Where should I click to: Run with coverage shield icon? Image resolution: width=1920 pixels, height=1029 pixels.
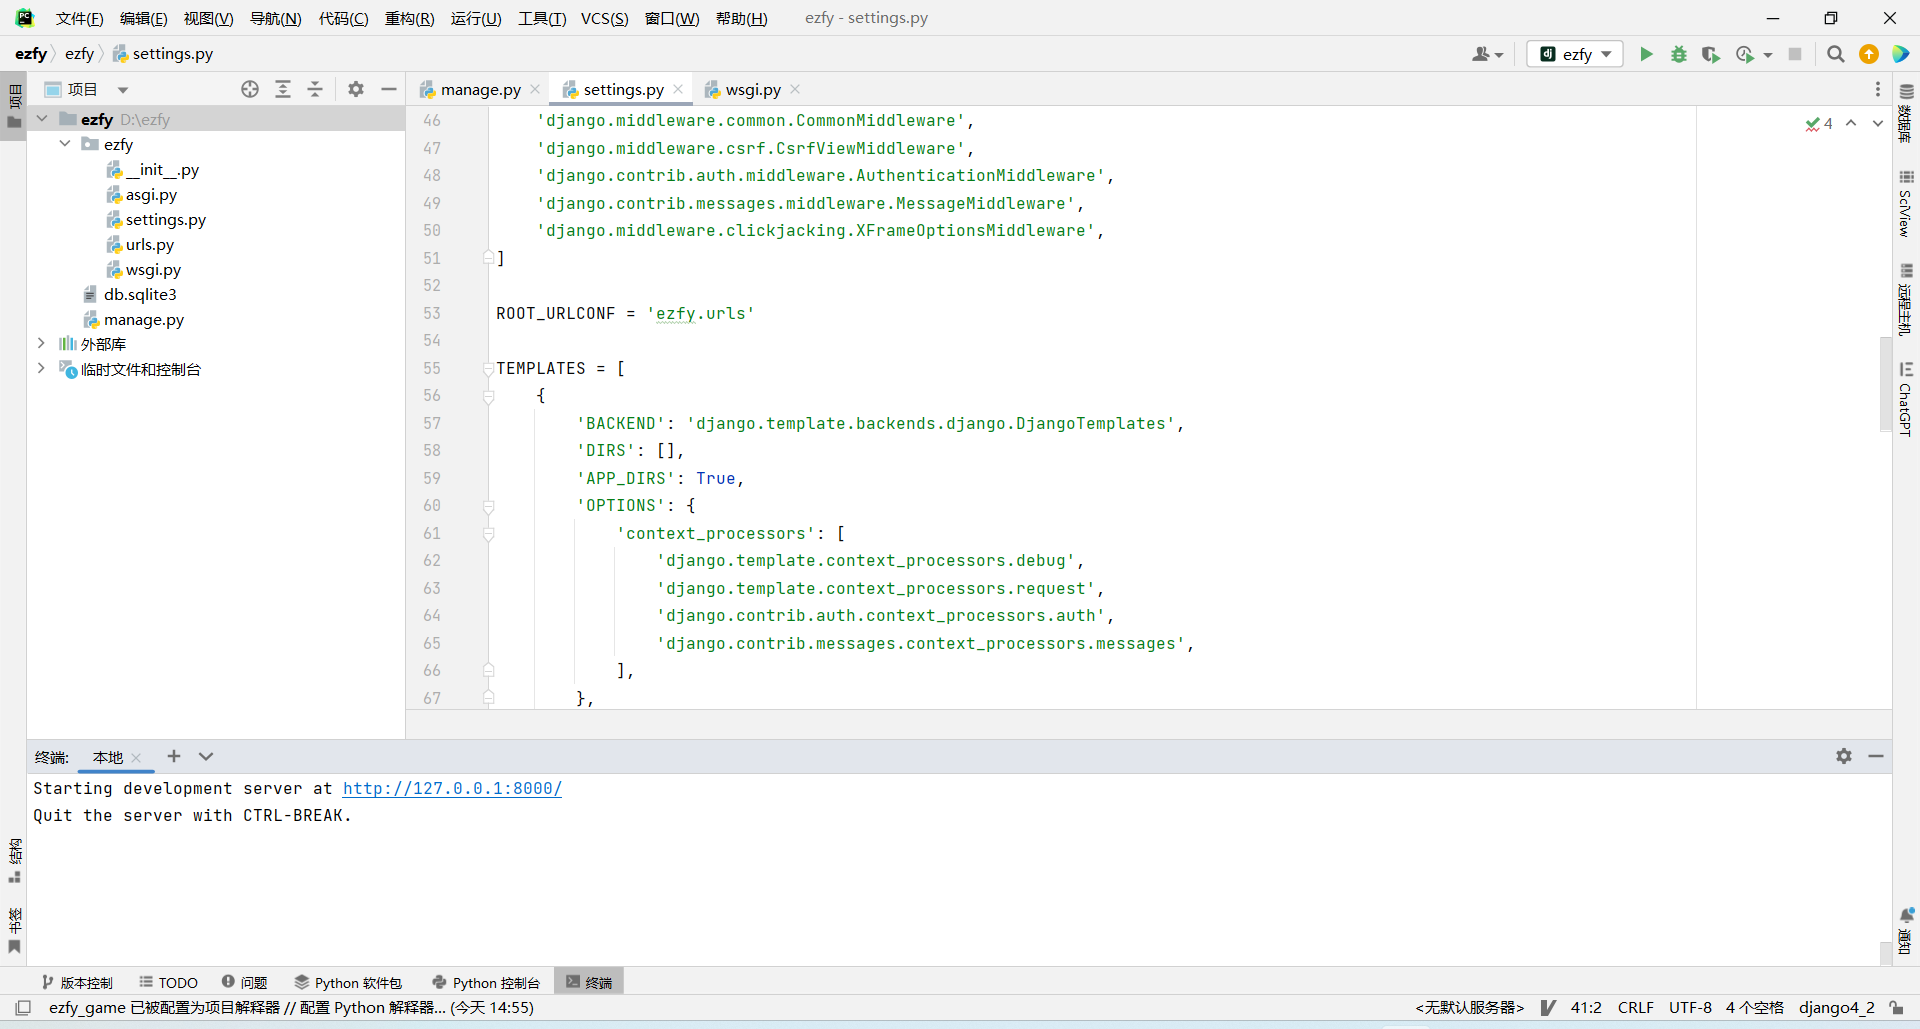pos(1711,54)
